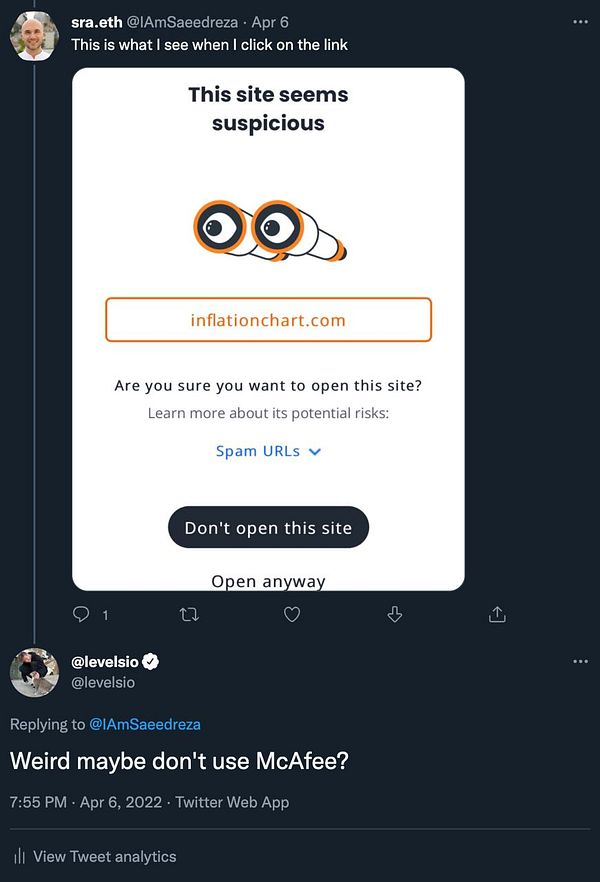Click the Twitter Web App source link
600x882 pixels.
(x=232, y=802)
